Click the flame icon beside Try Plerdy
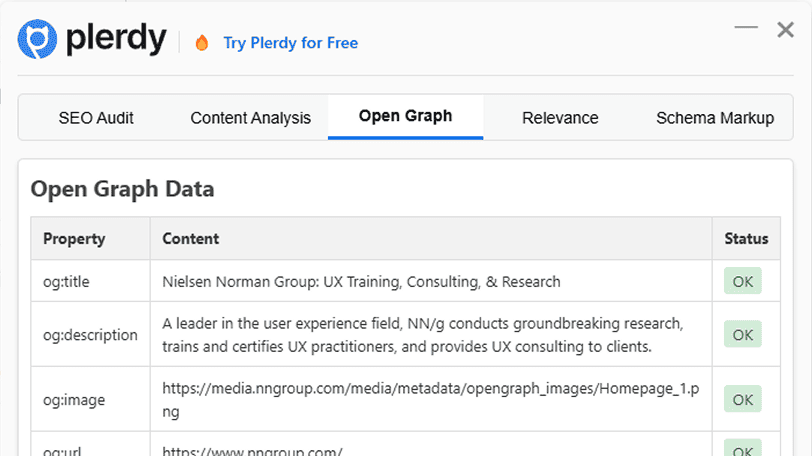 pos(202,43)
